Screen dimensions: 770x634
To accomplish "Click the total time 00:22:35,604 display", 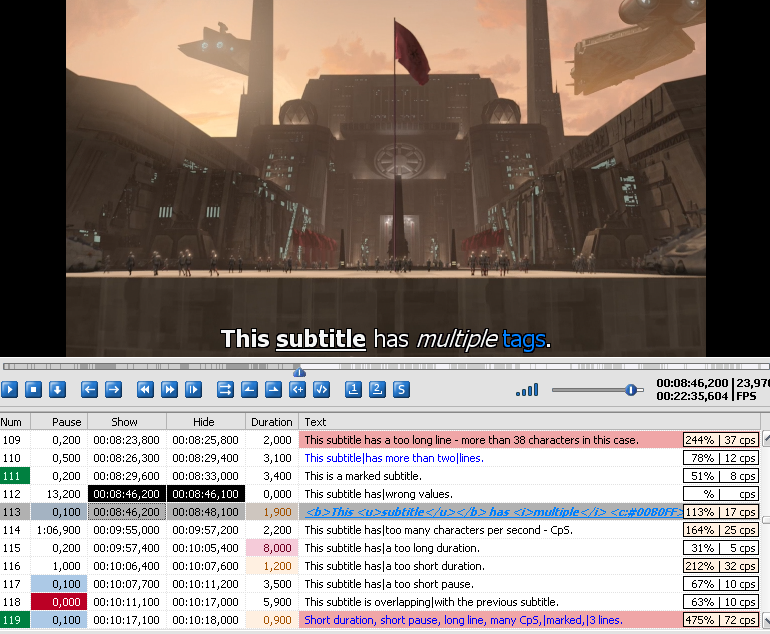I will click(x=692, y=396).
